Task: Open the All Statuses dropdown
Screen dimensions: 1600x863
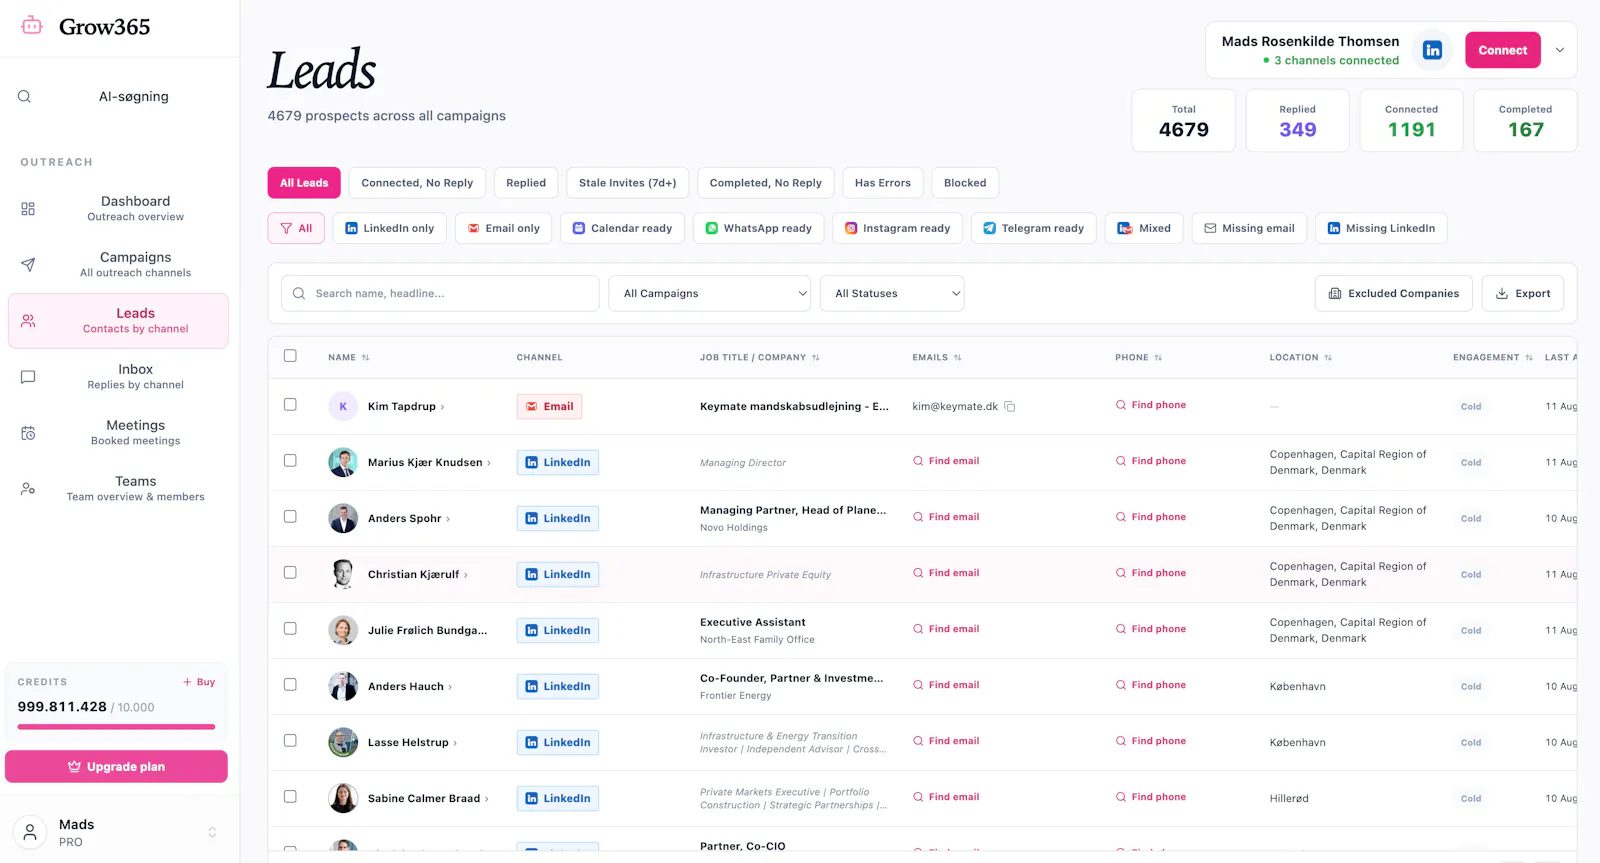Action: (x=892, y=294)
